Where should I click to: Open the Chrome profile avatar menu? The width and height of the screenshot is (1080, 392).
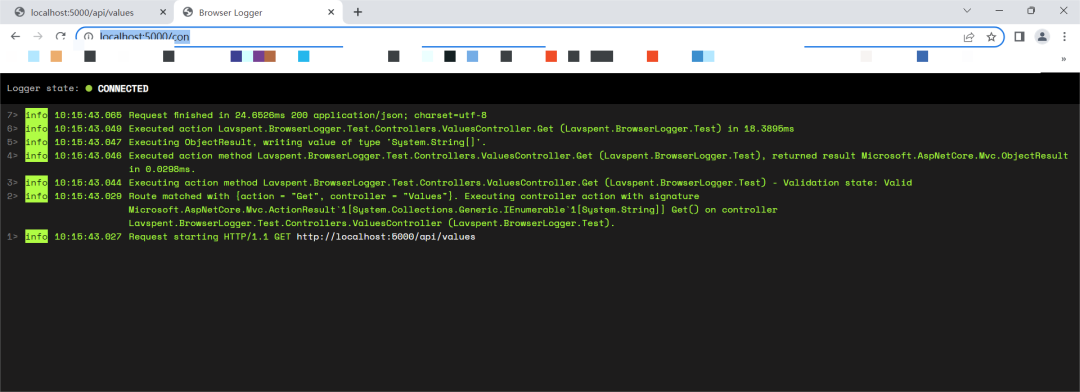(x=1042, y=37)
